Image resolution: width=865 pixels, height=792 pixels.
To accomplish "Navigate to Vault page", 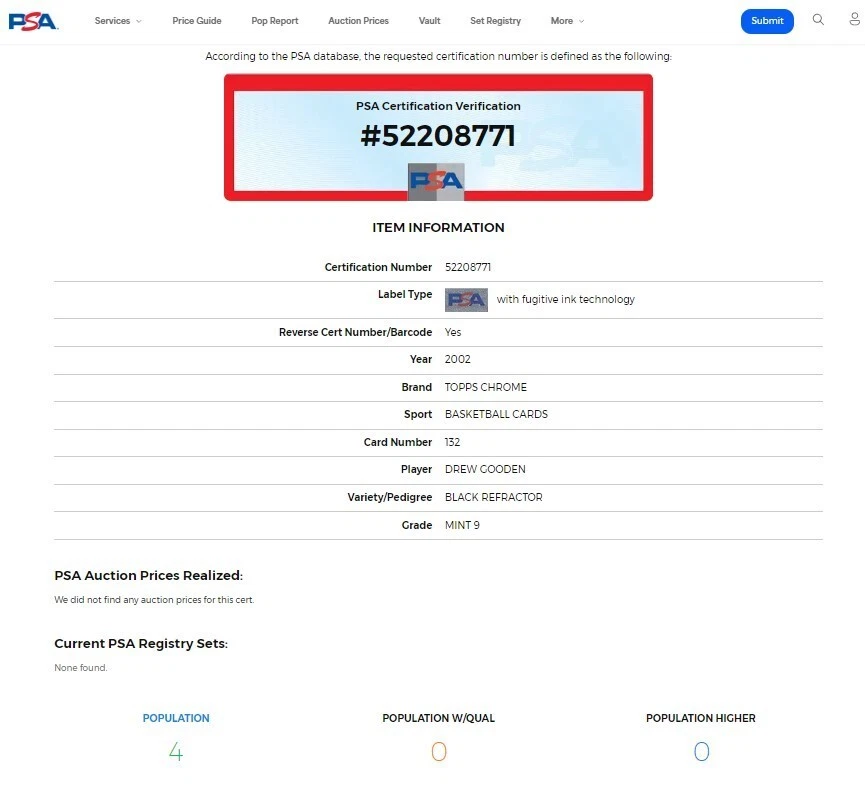I will [429, 21].
